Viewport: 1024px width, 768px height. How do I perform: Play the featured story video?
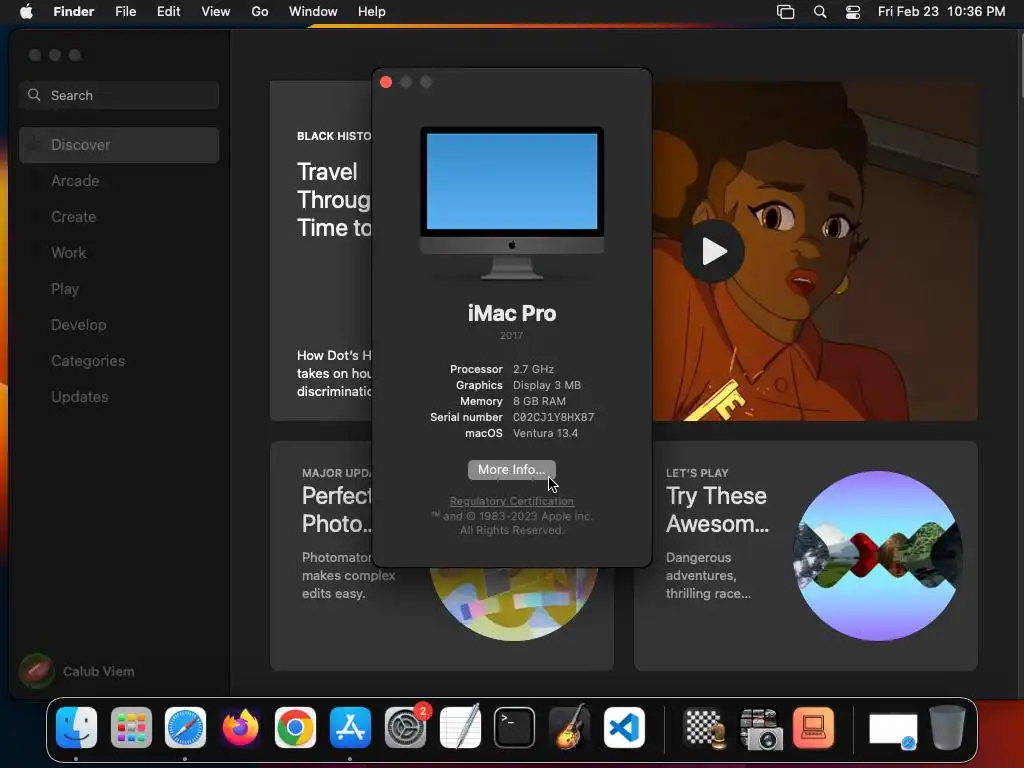pos(712,251)
